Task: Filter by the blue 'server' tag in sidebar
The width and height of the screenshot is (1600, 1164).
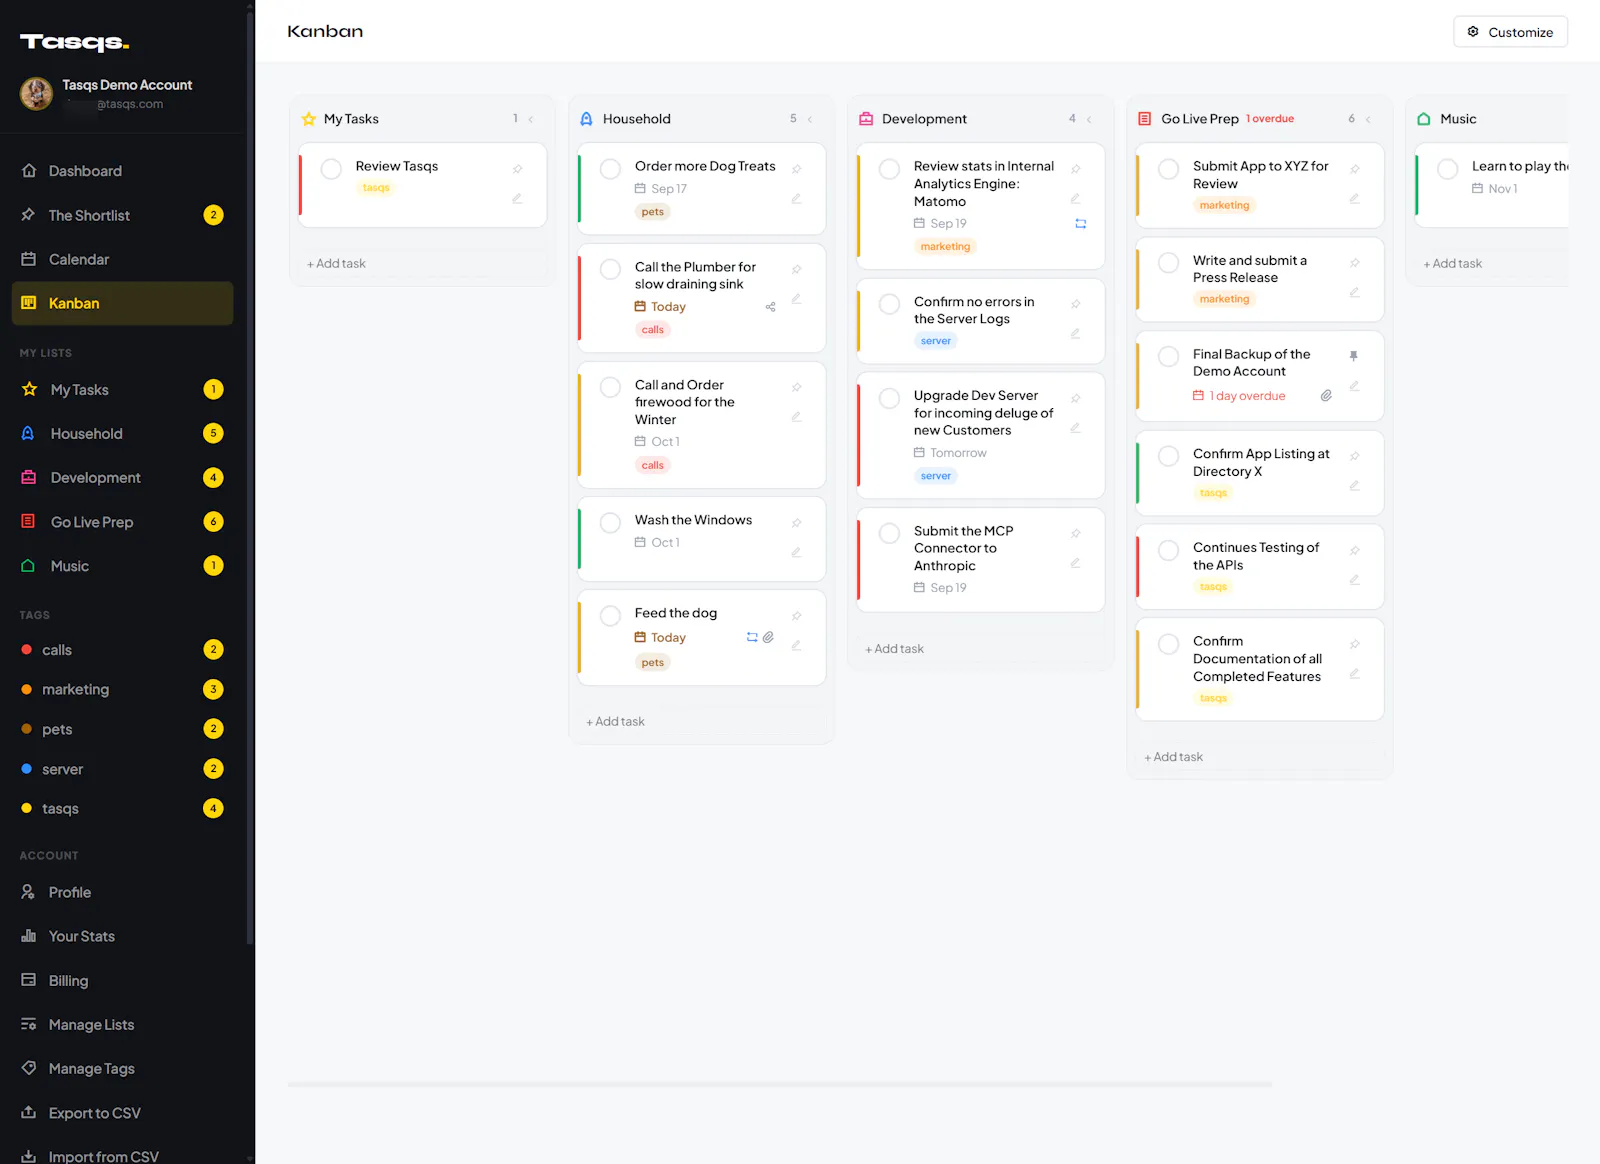Action: click(122, 769)
